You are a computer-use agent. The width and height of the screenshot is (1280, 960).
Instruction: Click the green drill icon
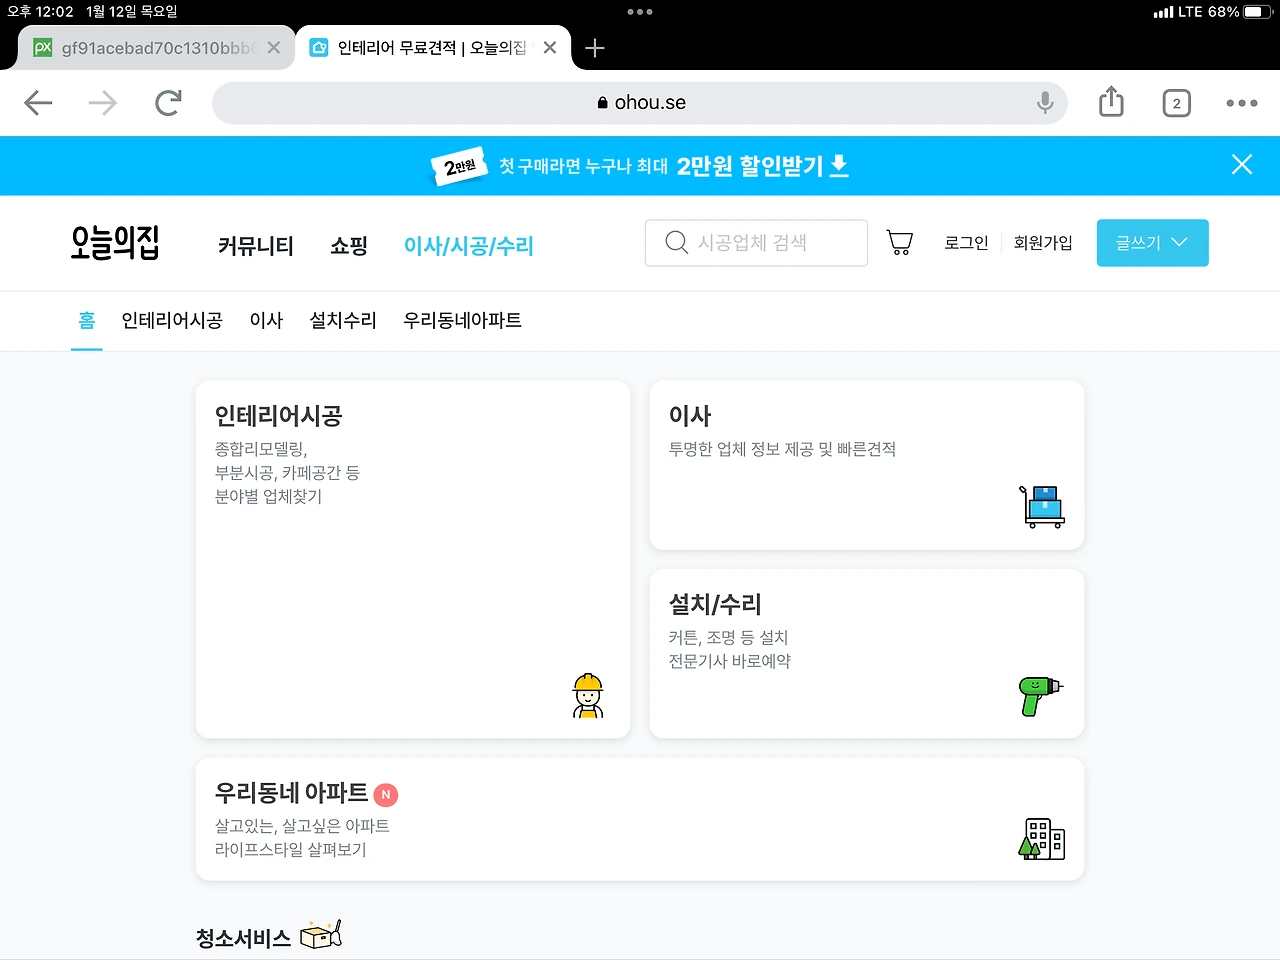tap(1041, 696)
